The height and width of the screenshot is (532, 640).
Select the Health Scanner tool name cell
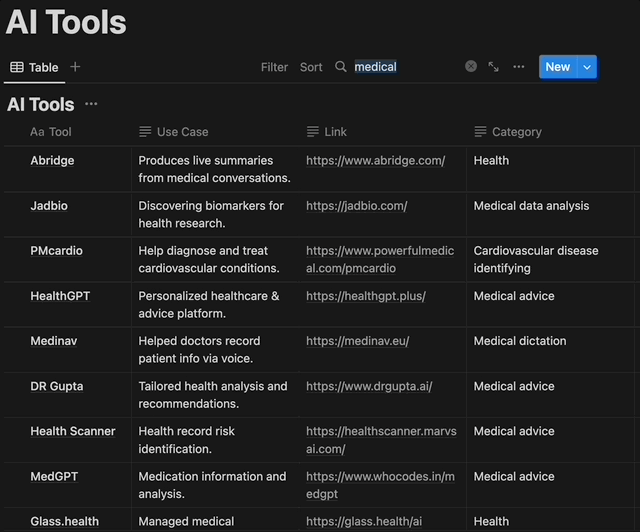[68, 440]
